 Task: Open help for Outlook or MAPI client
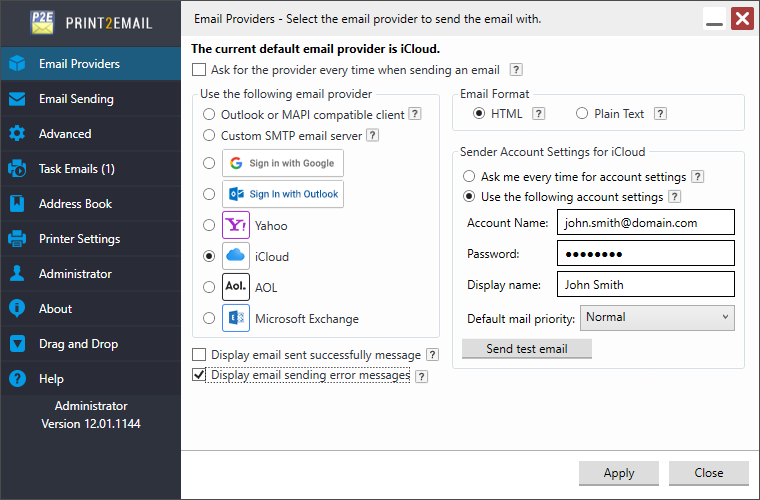[414, 114]
